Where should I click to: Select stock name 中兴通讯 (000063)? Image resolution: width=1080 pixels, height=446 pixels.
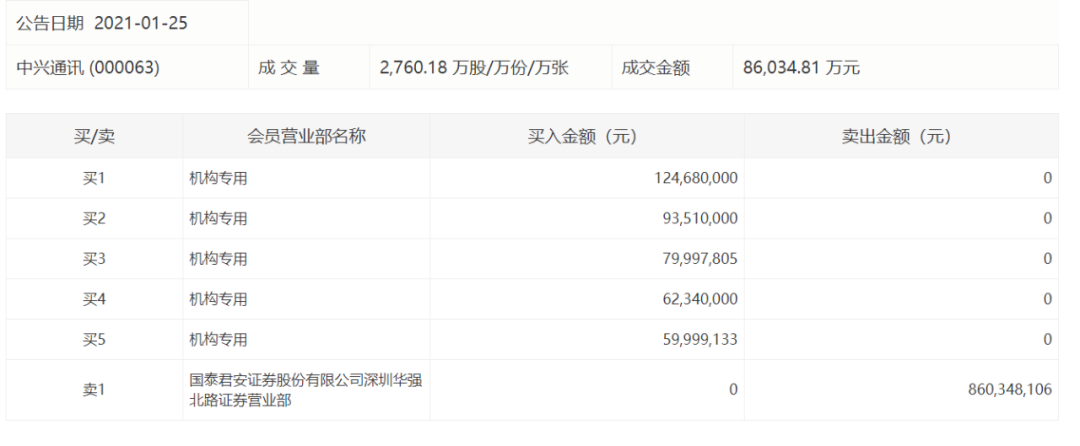88,68
